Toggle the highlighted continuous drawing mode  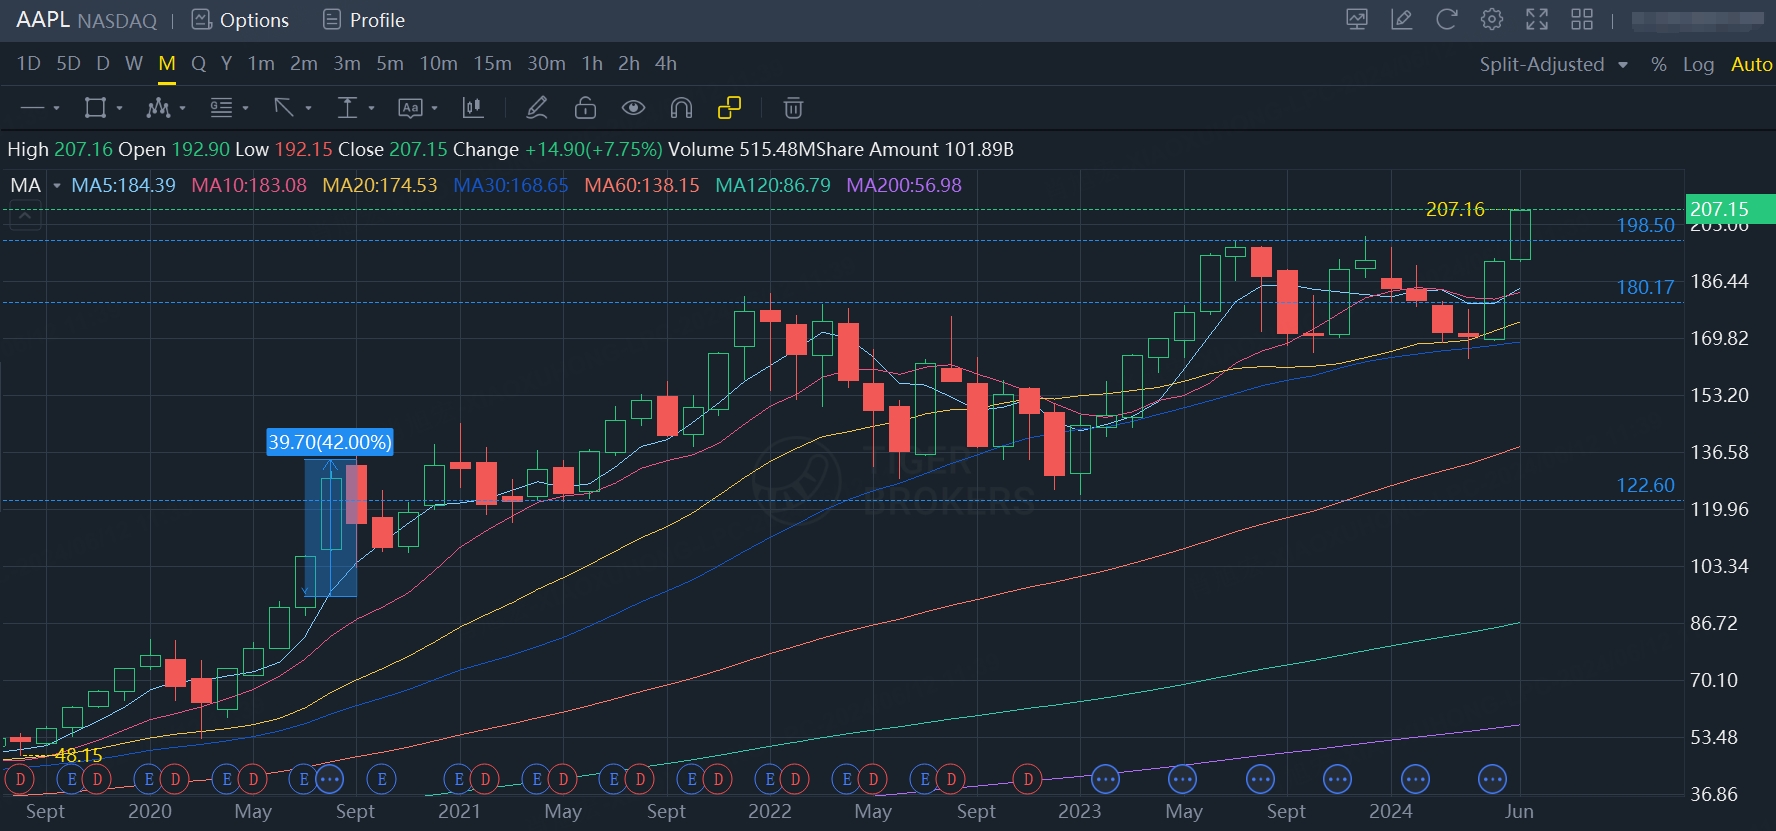coord(730,107)
